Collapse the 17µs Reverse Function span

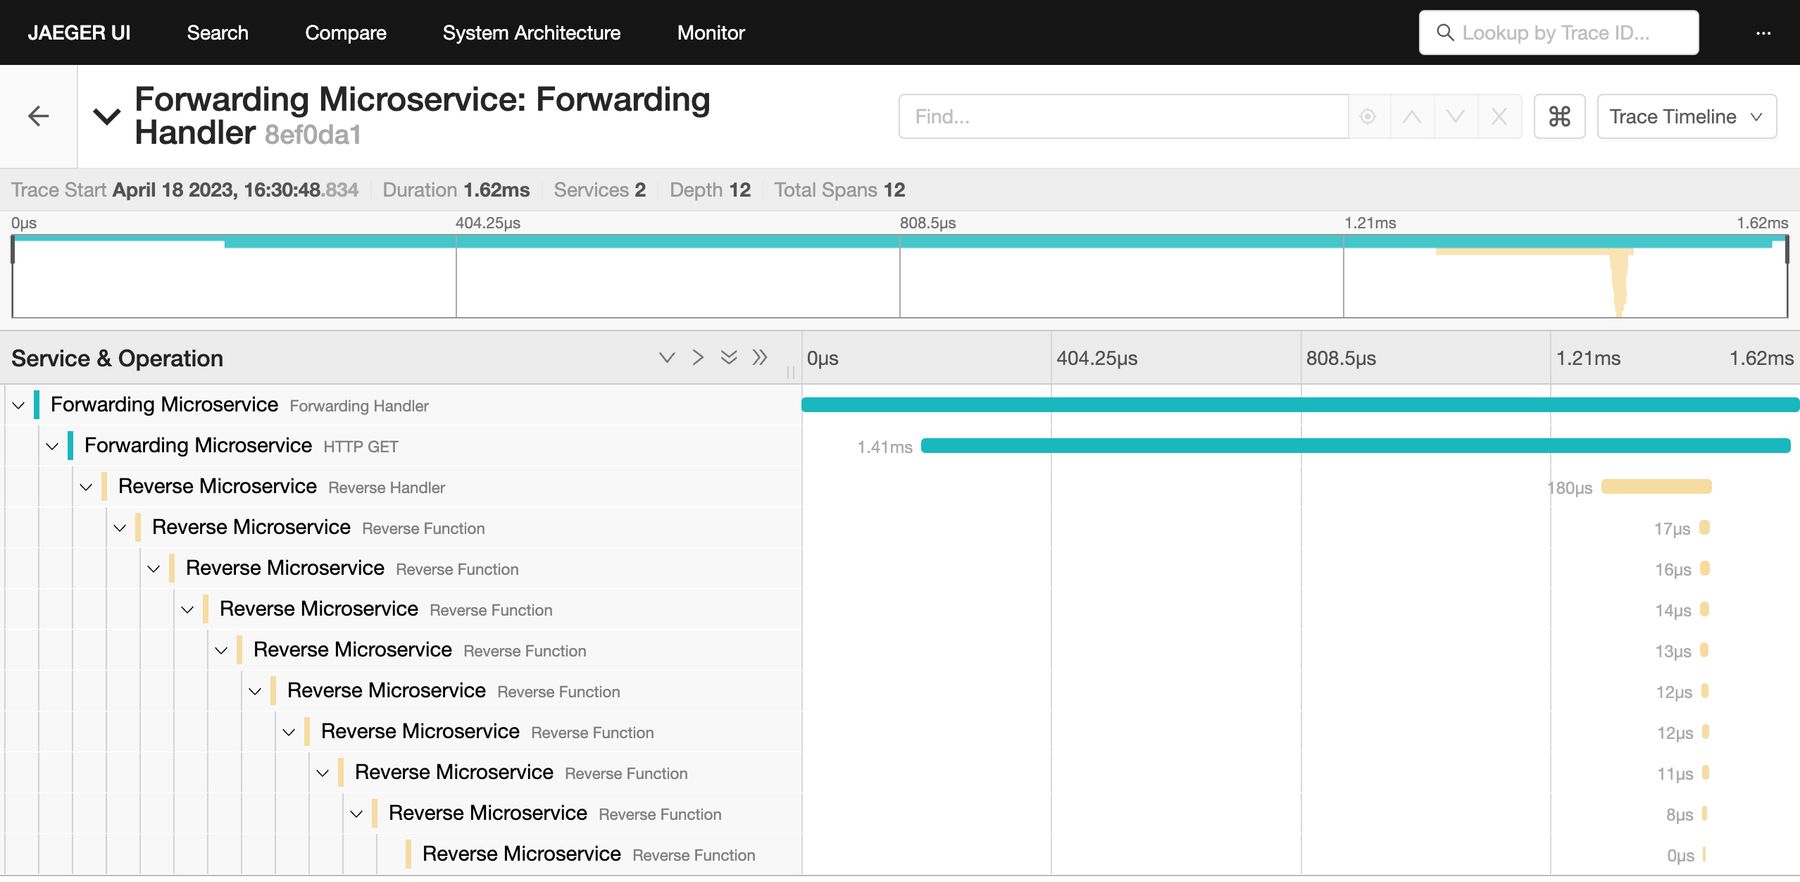pos(120,528)
